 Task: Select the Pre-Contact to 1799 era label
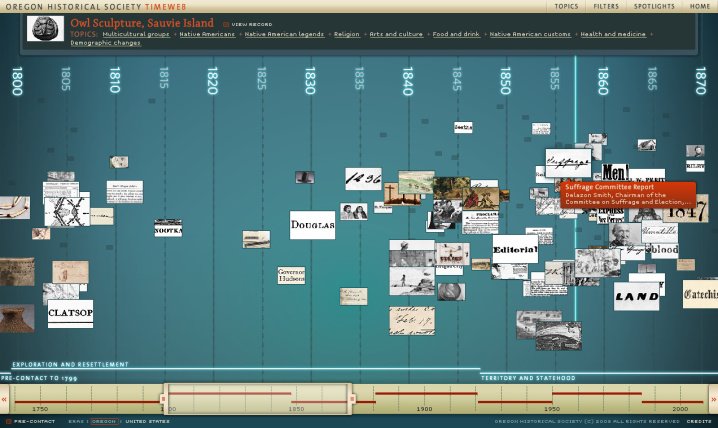tap(39, 378)
